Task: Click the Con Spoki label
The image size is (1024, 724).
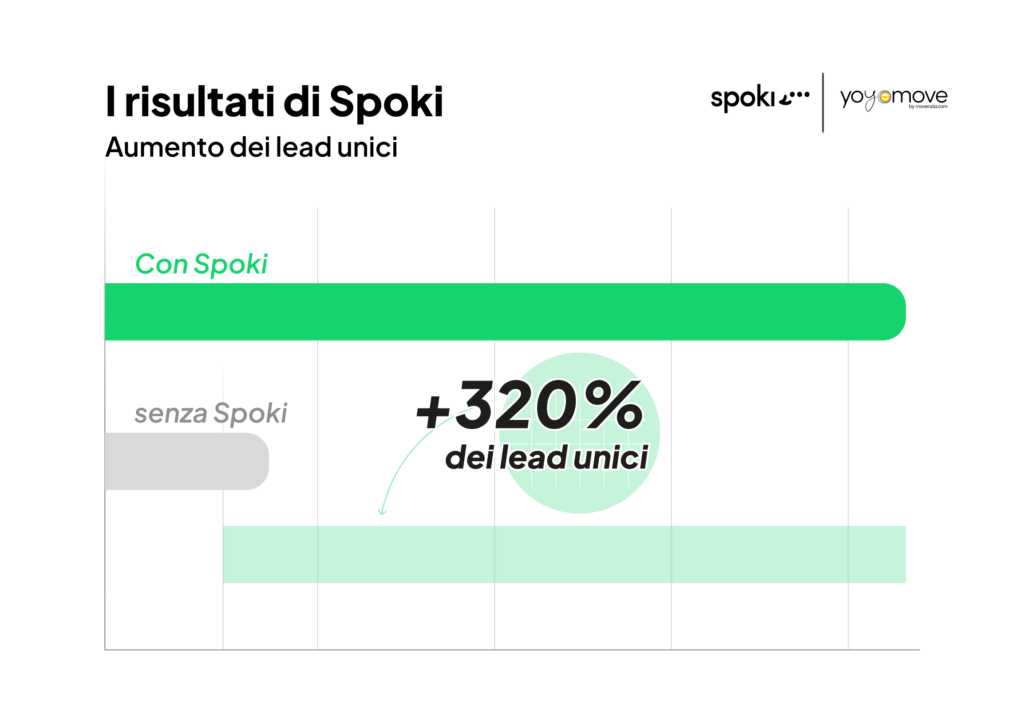Action: (201, 264)
